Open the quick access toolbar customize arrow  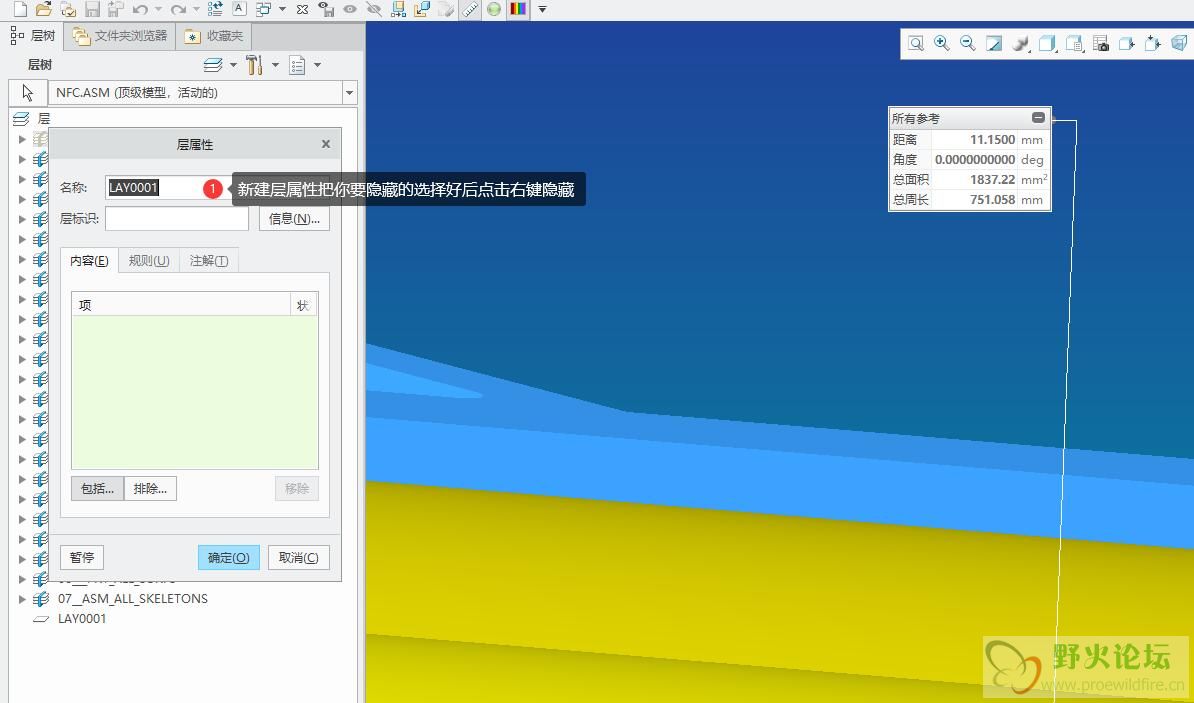(x=542, y=9)
